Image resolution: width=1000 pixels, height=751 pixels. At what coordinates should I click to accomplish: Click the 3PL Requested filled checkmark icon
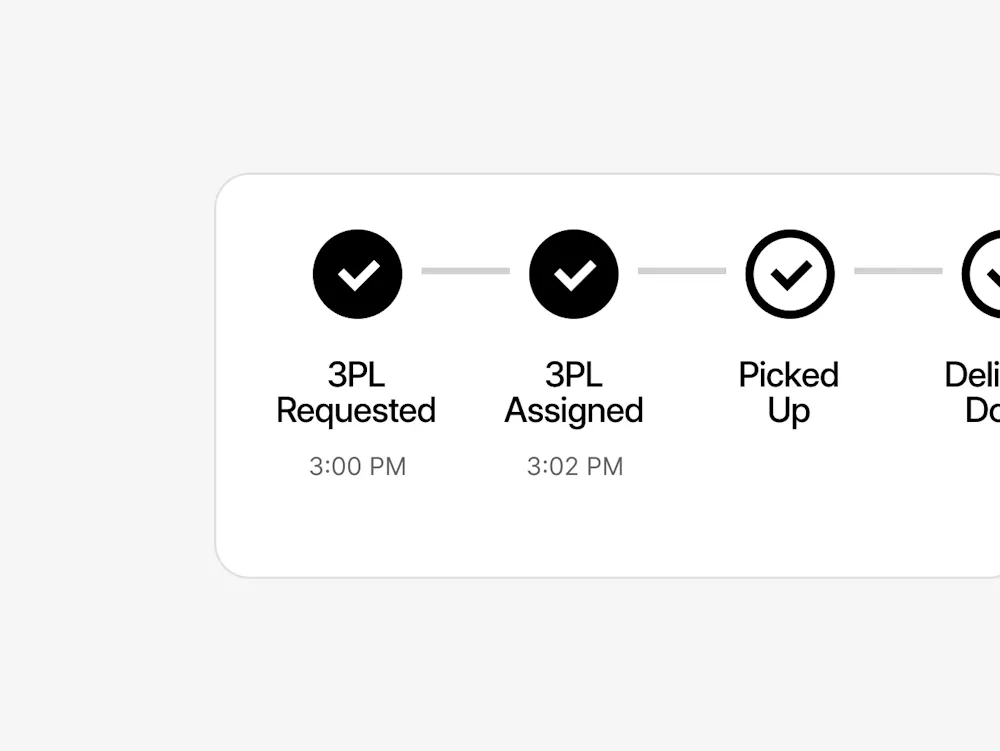point(357,274)
